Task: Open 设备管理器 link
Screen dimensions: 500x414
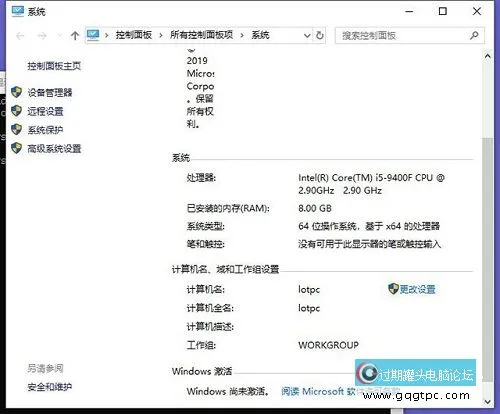Action: click(x=50, y=92)
